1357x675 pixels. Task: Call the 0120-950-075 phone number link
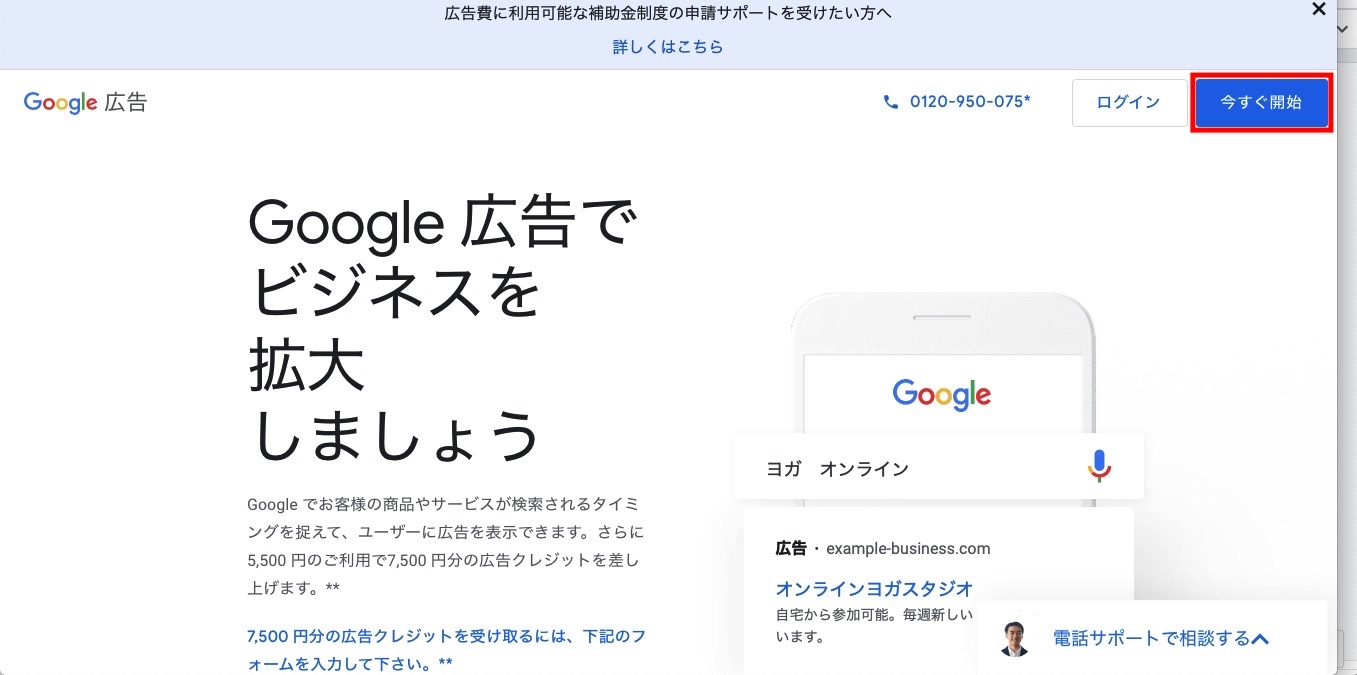(x=969, y=102)
